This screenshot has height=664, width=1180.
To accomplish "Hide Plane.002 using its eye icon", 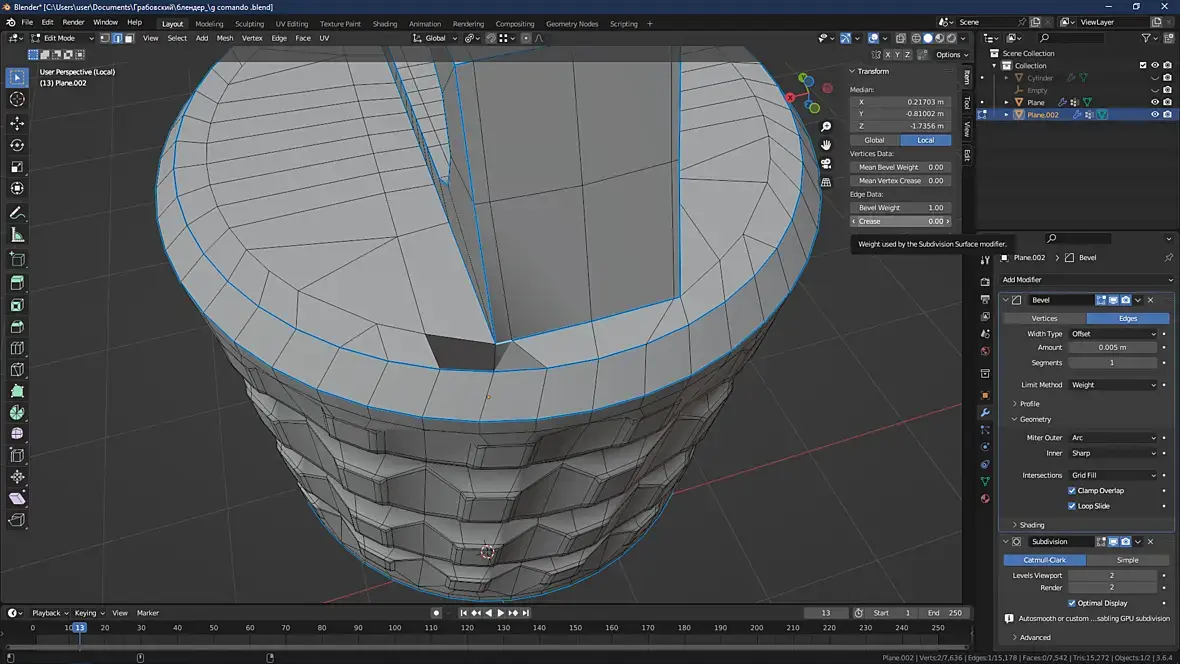I will 1154,115.
